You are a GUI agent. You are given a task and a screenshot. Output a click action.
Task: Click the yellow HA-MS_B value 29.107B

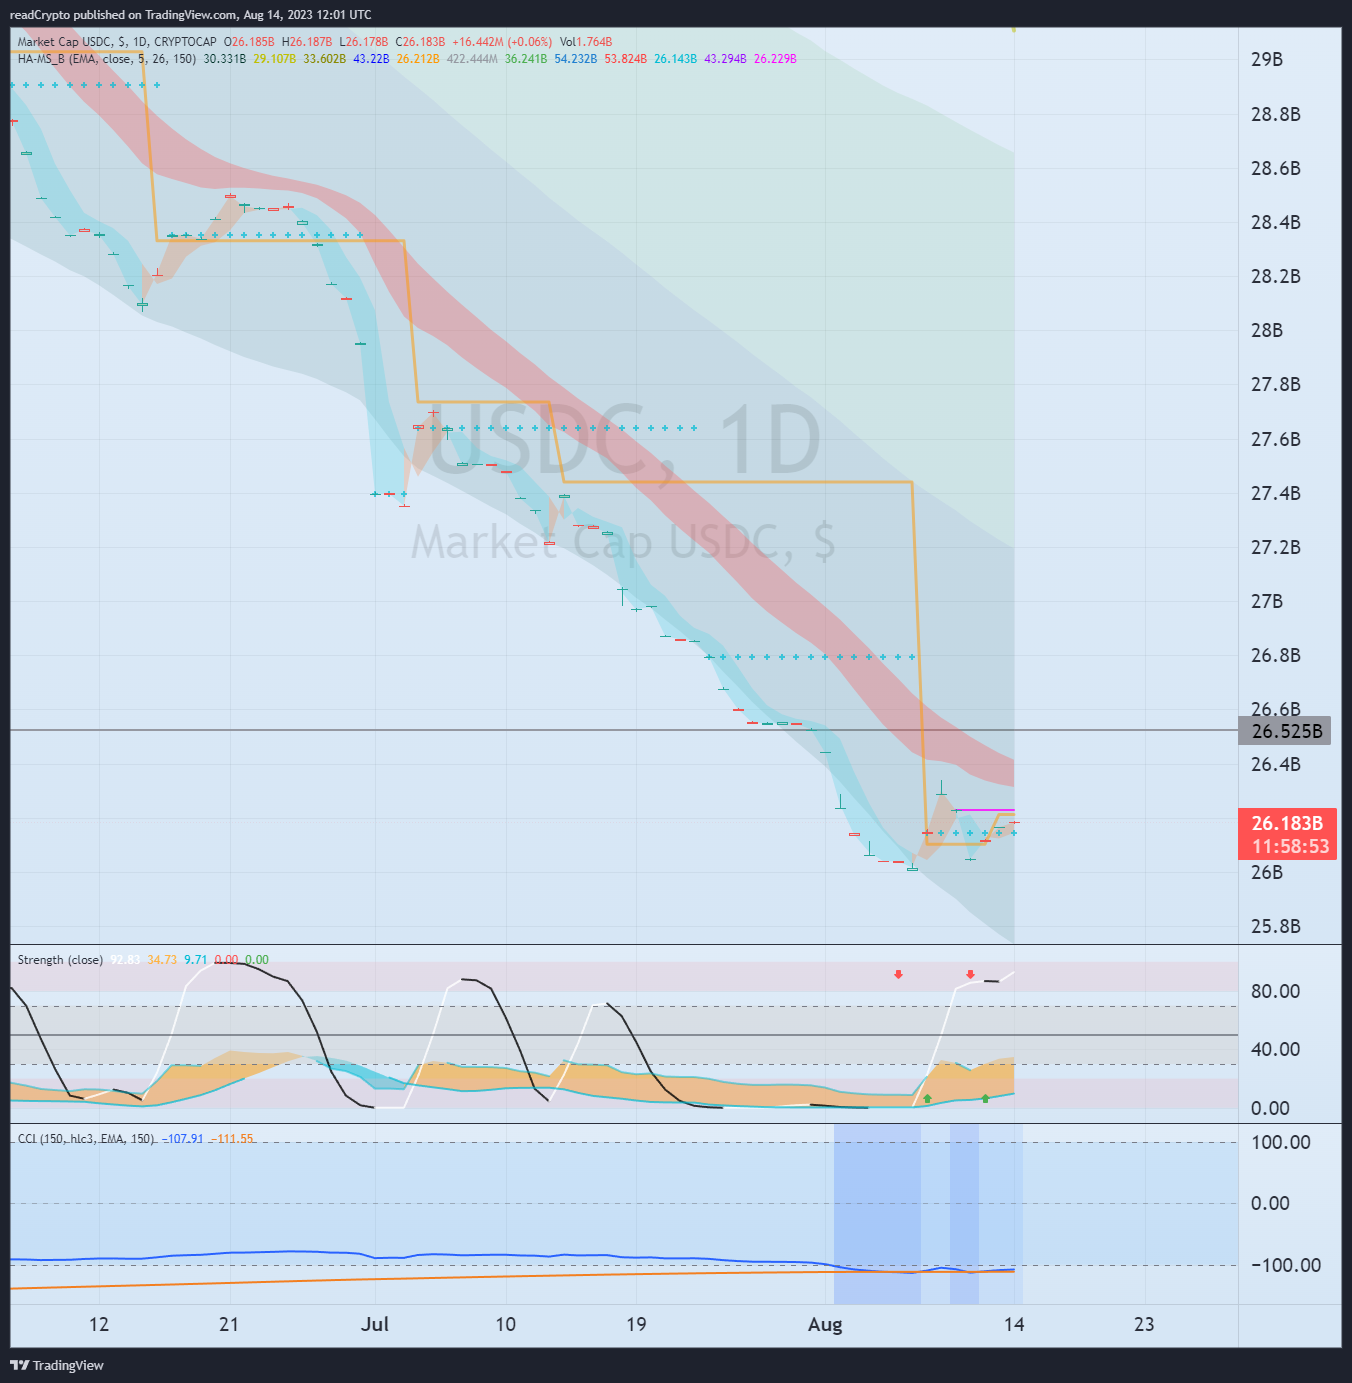[274, 59]
